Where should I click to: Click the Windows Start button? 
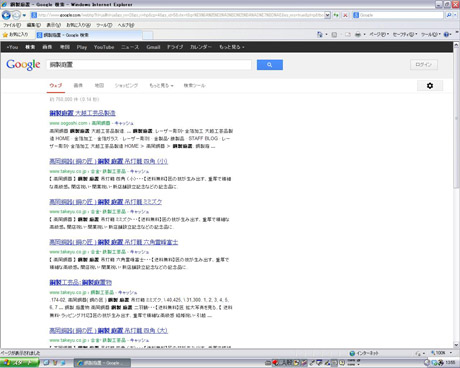pyautogui.click(x=19, y=363)
